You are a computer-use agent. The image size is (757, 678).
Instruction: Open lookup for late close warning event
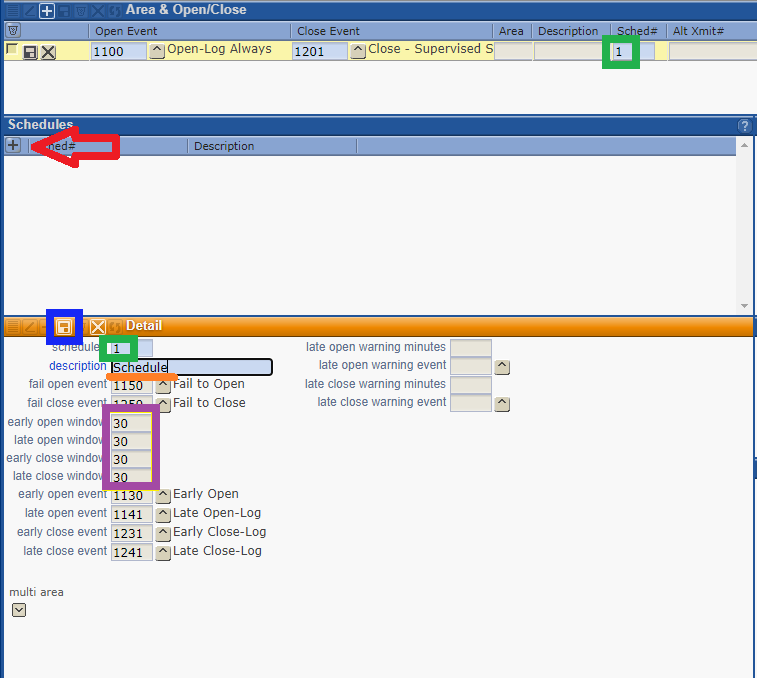pos(502,404)
